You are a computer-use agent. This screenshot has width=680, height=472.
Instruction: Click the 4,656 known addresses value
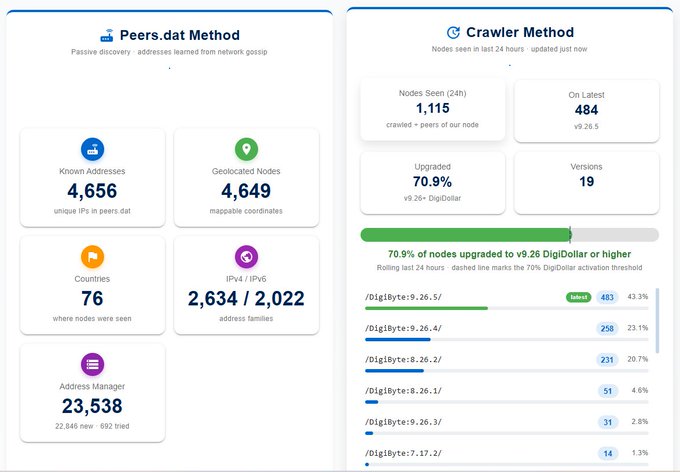(x=92, y=191)
